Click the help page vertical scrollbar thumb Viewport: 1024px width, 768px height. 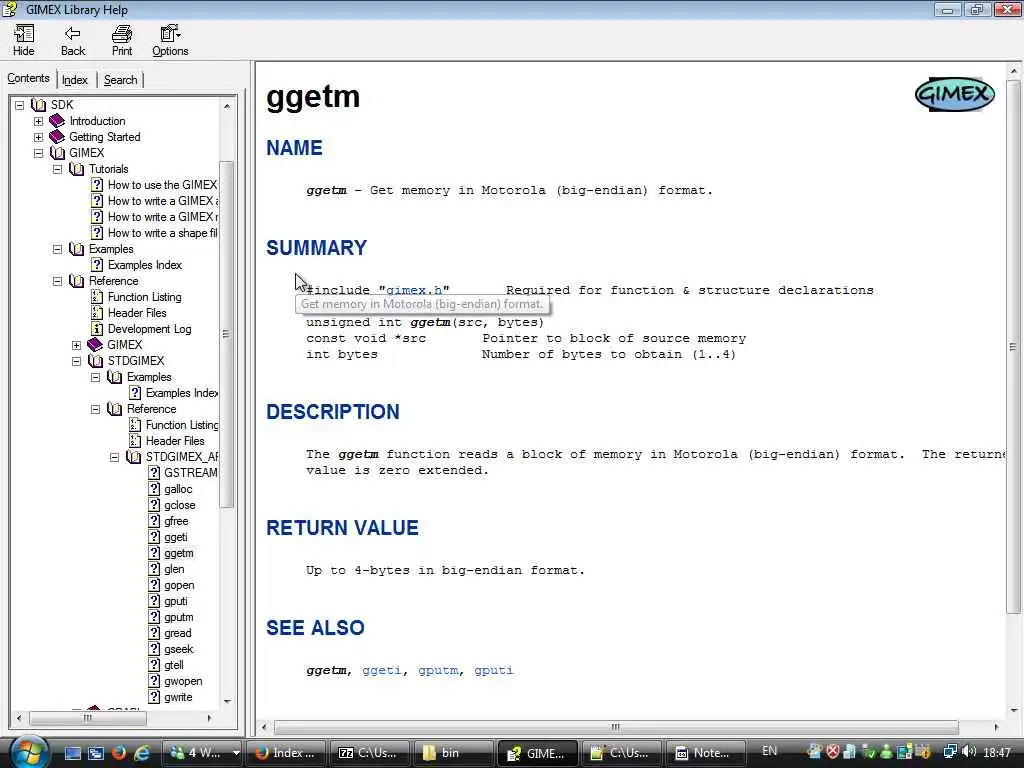coord(1013,347)
